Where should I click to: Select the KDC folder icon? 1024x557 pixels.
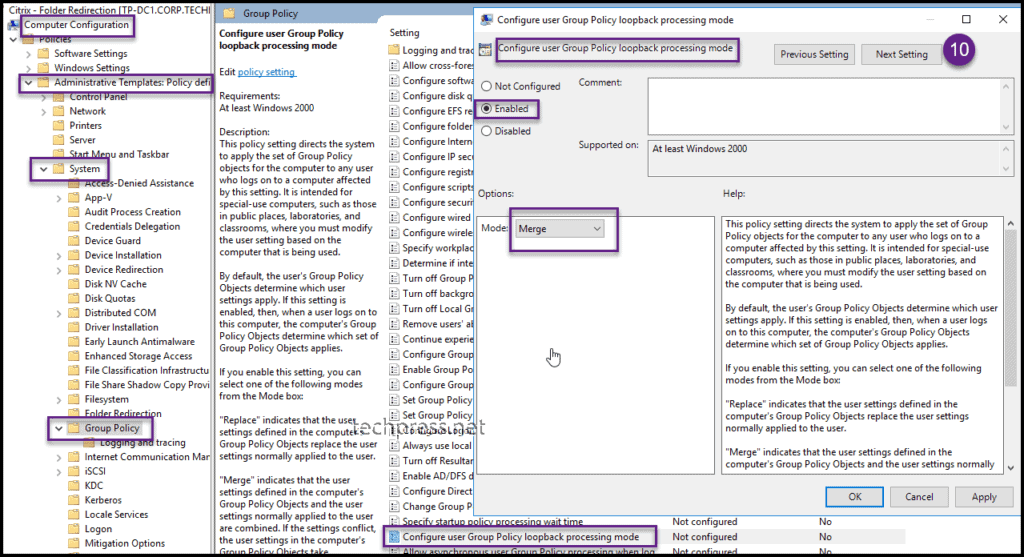click(74, 485)
